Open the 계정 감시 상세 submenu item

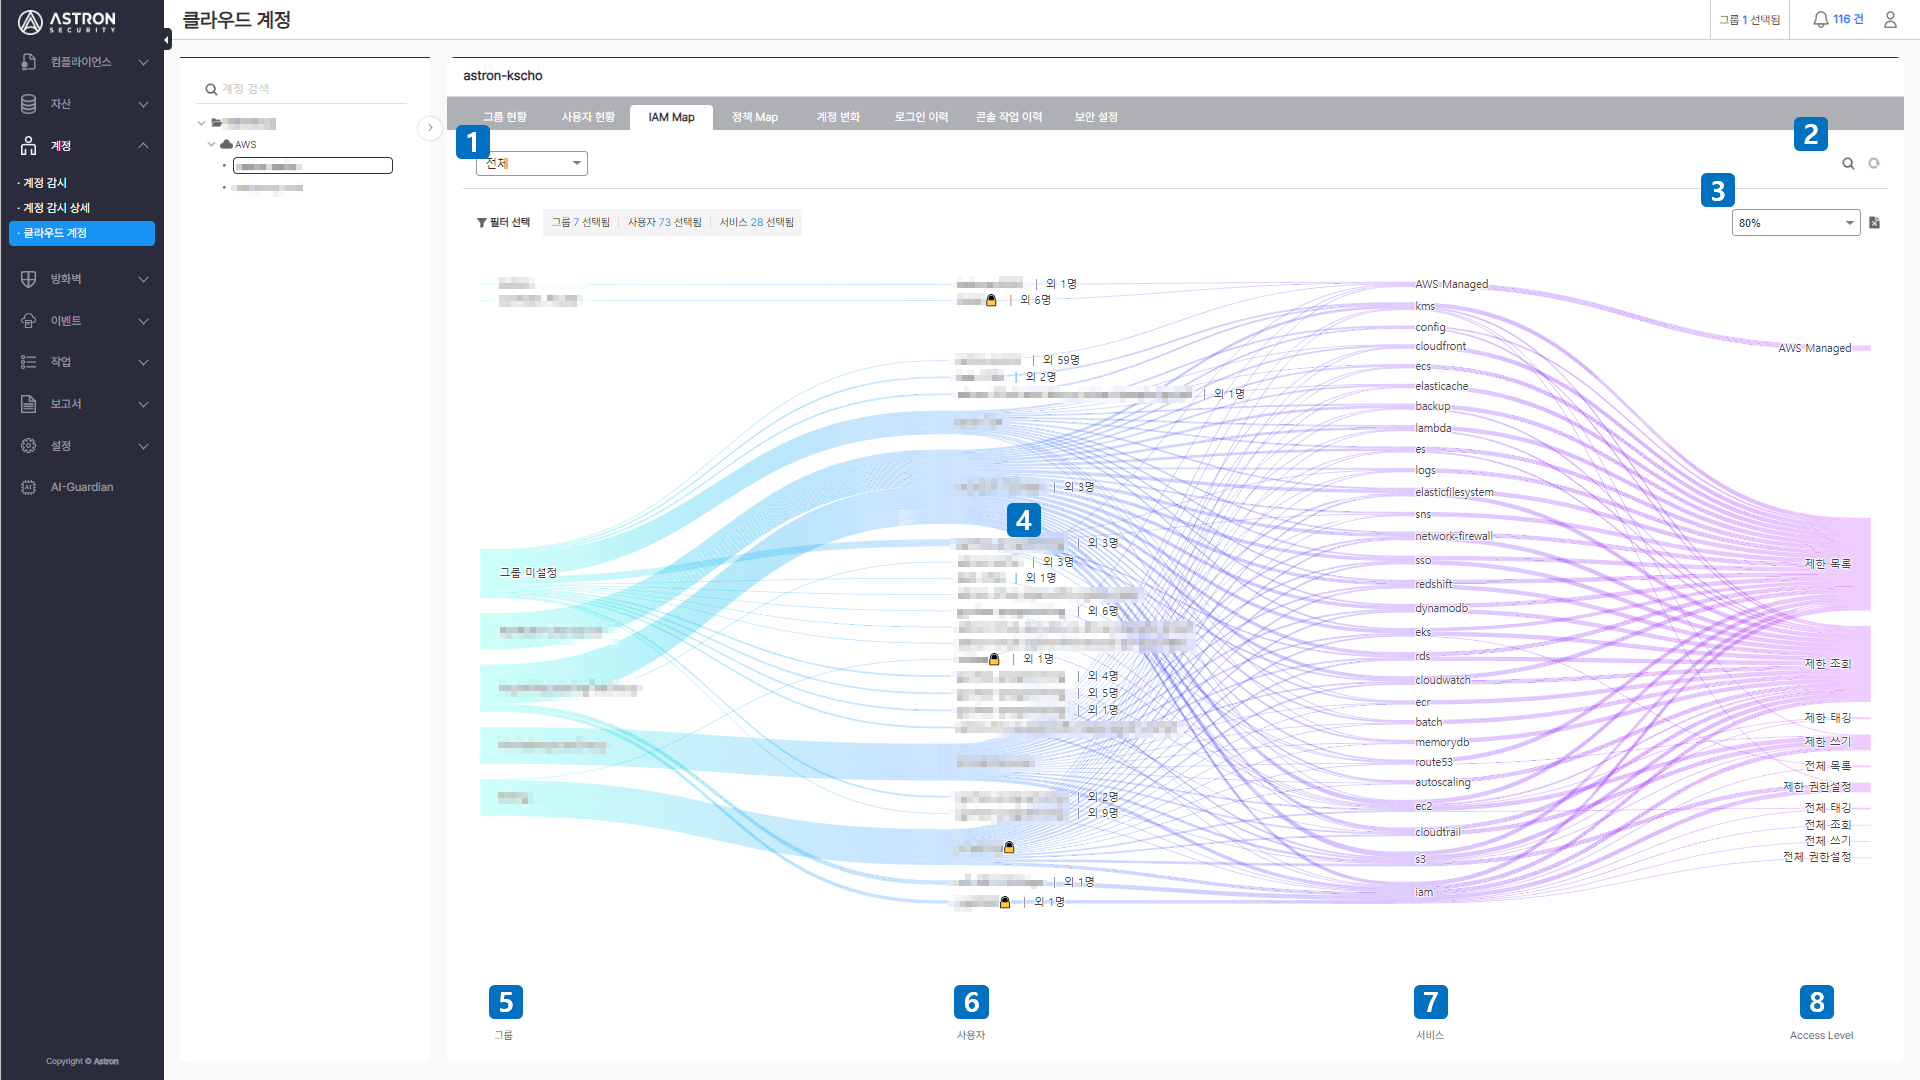(x=56, y=208)
